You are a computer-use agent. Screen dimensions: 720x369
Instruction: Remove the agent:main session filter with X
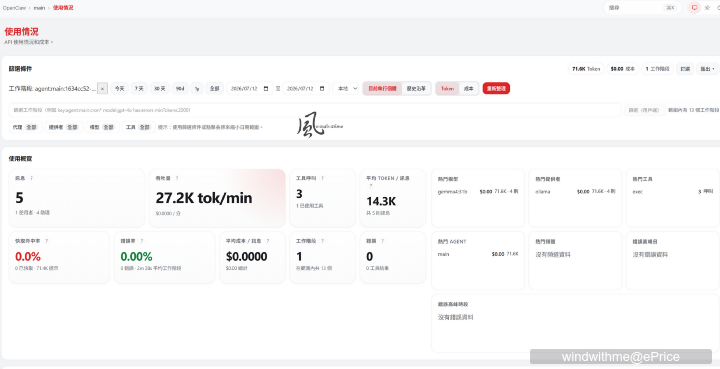tap(102, 89)
